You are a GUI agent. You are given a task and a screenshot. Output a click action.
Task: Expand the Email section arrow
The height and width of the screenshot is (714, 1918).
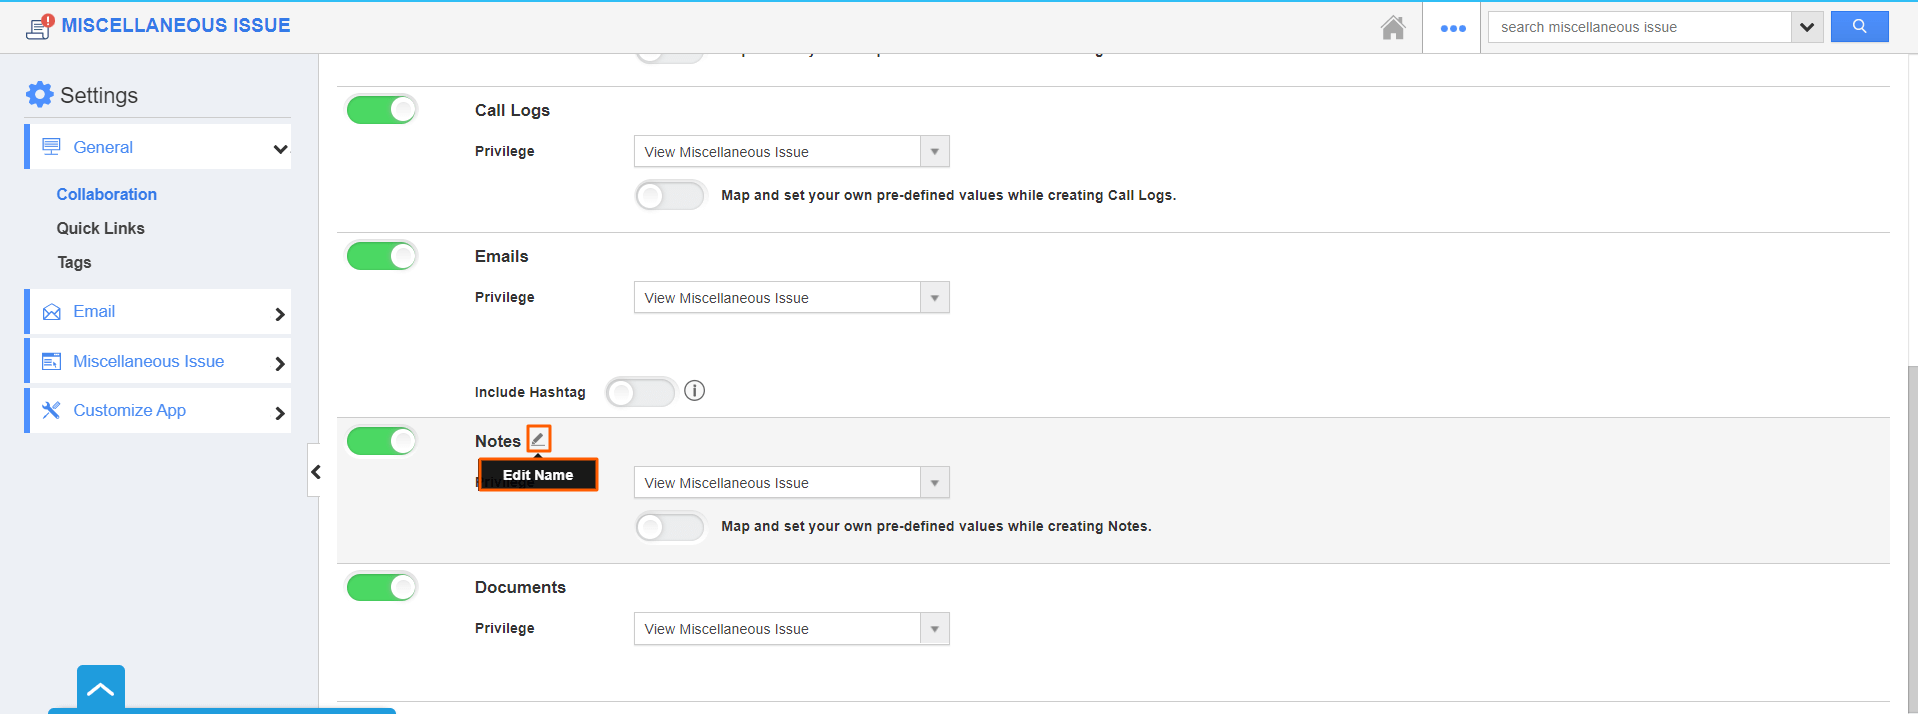[280, 314]
